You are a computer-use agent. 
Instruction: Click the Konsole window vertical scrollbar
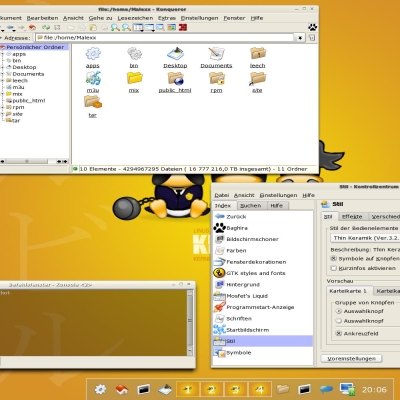190,323
